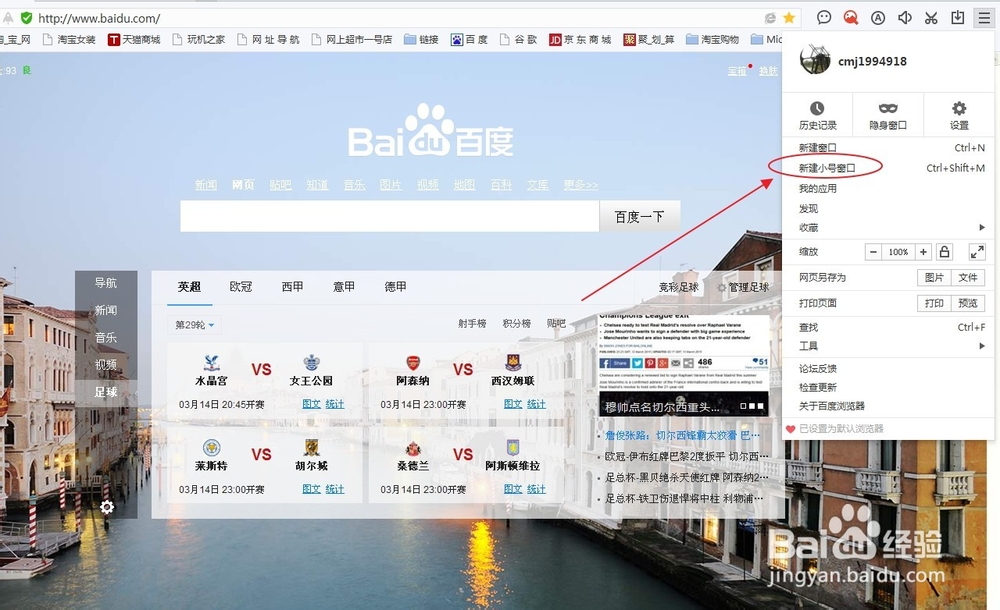Increase zoom with plus button

[923, 252]
